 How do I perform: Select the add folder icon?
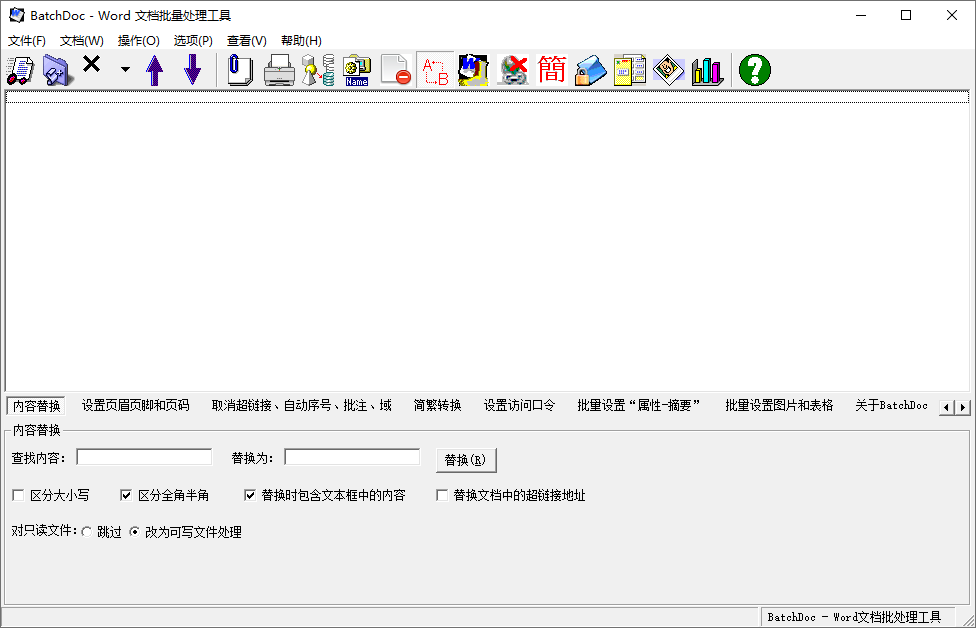point(57,69)
